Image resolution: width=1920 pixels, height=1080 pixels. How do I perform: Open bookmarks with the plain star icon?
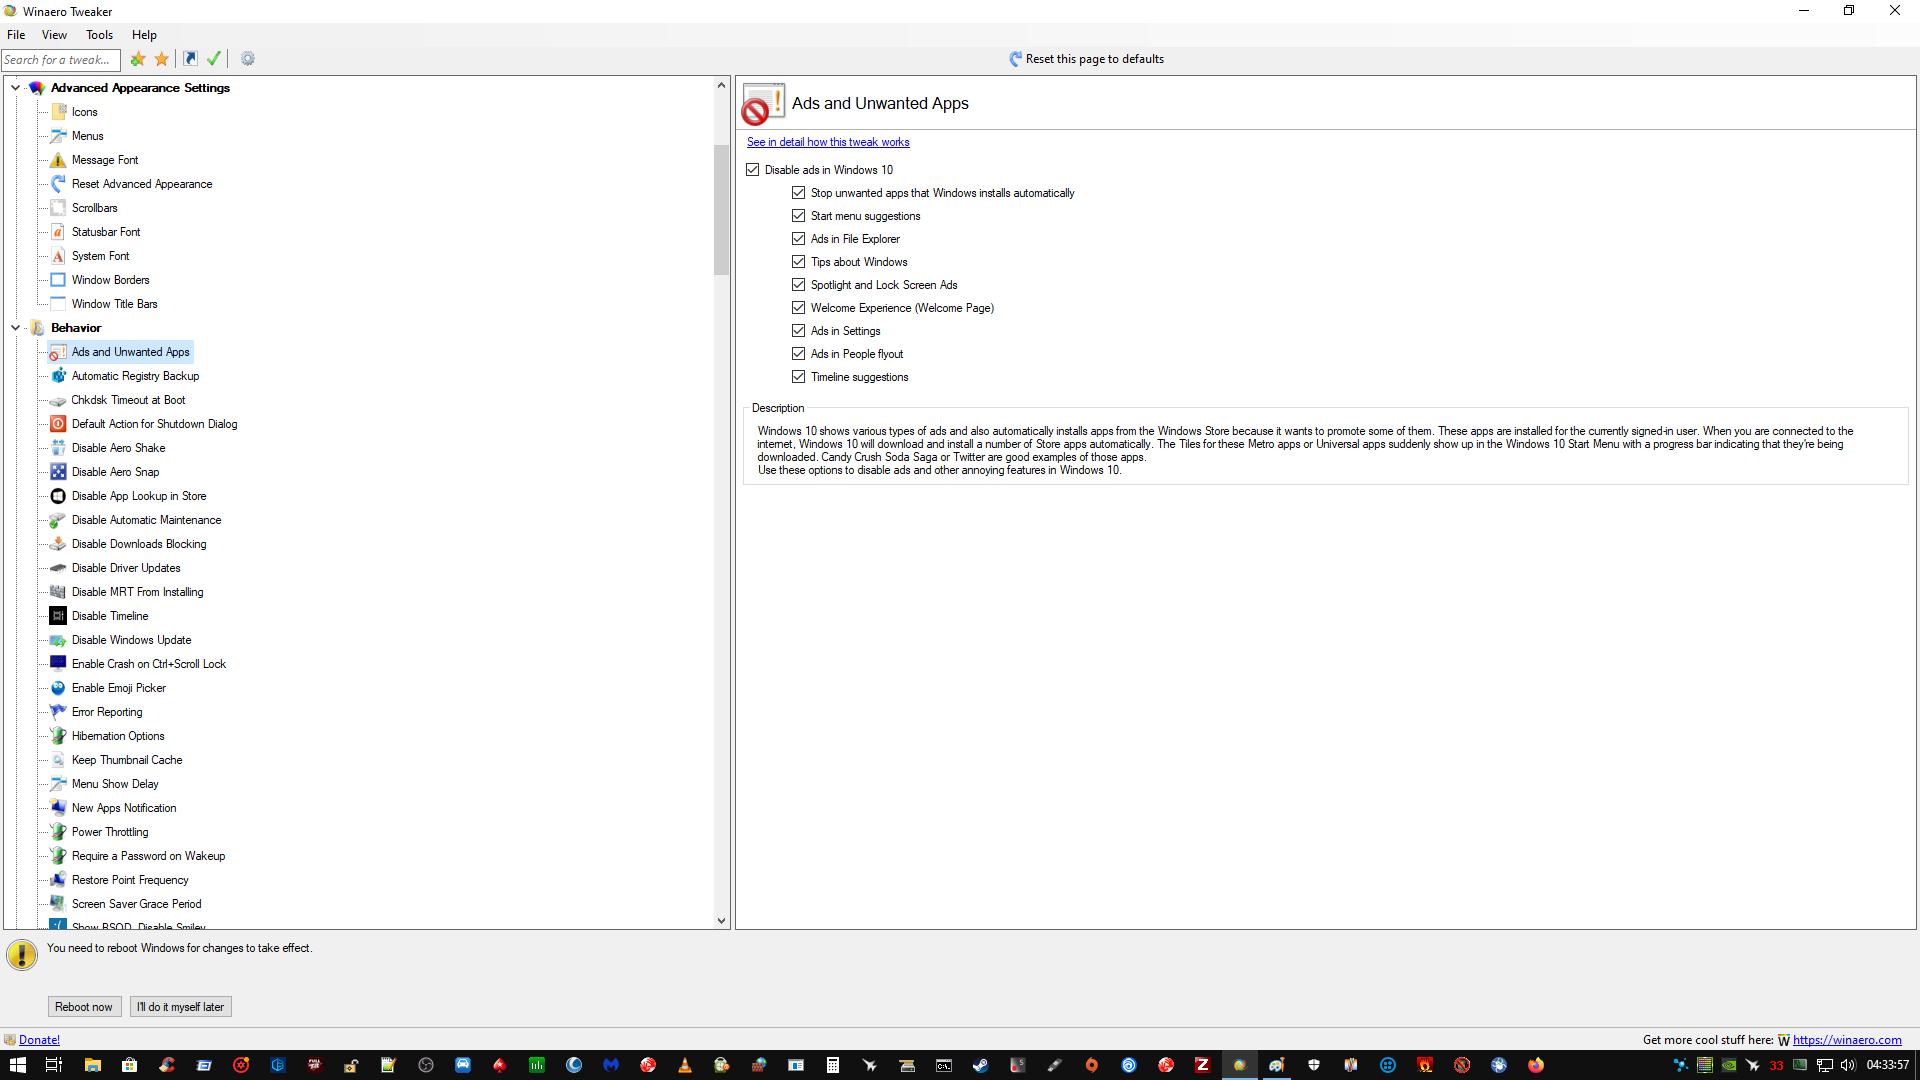[161, 59]
